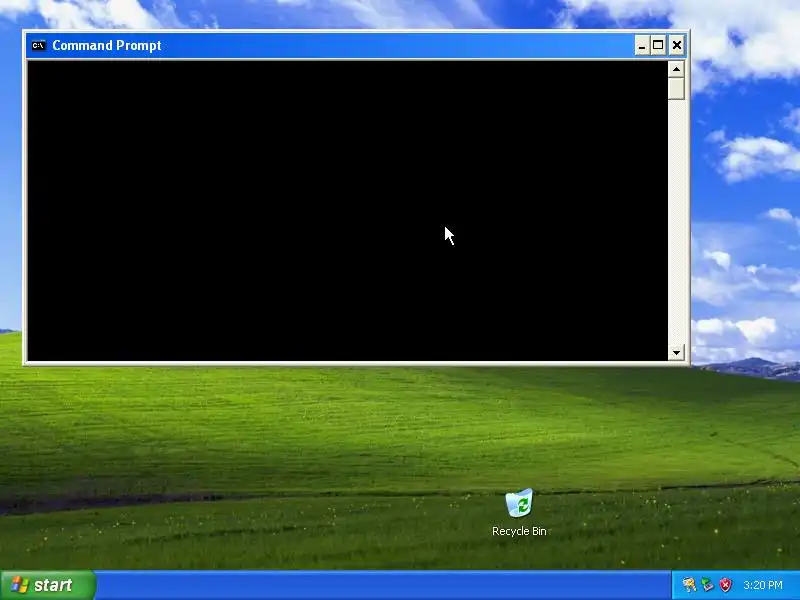The width and height of the screenshot is (800, 600).
Task: Click the 3:20 PM system clock
Action: click(763, 585)
